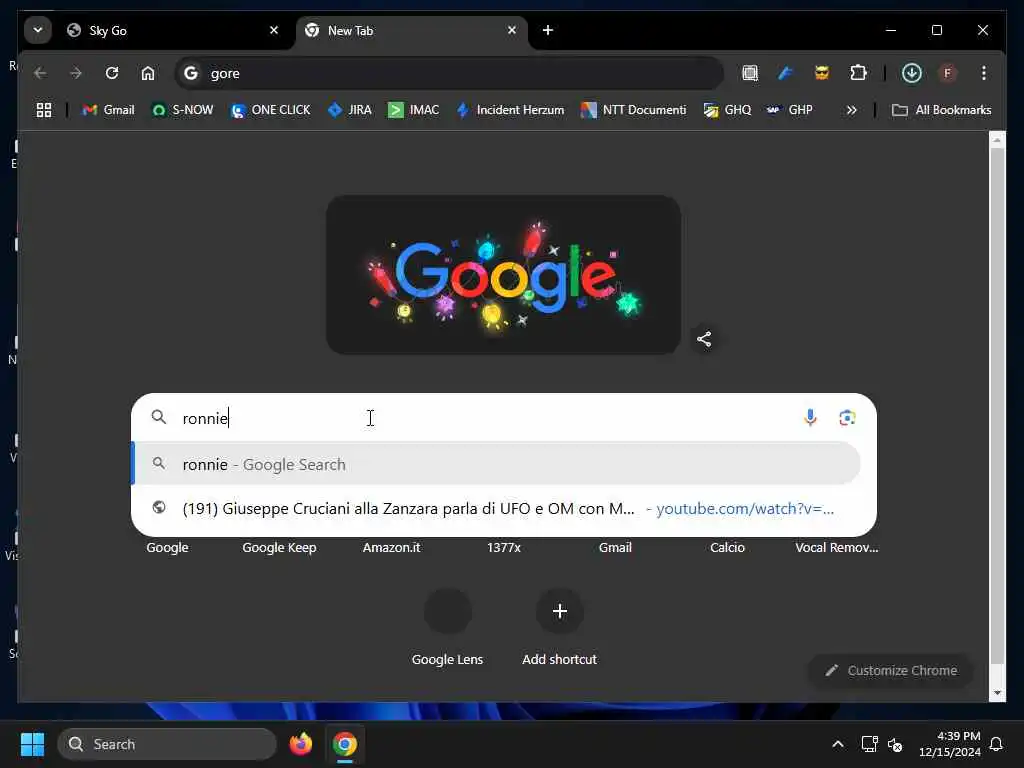Open the network tray icon

[869, 744]
